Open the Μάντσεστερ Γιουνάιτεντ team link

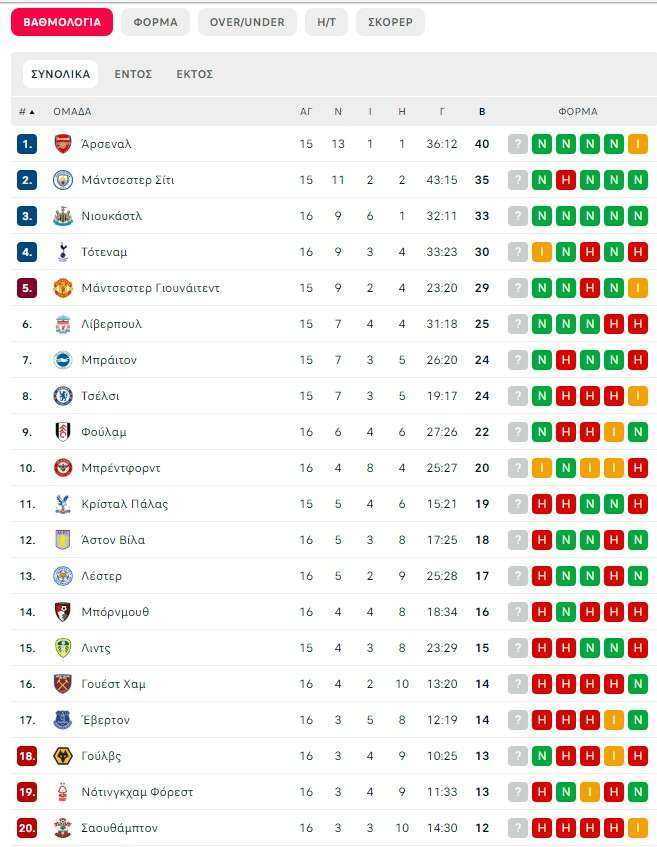(151, 288)
